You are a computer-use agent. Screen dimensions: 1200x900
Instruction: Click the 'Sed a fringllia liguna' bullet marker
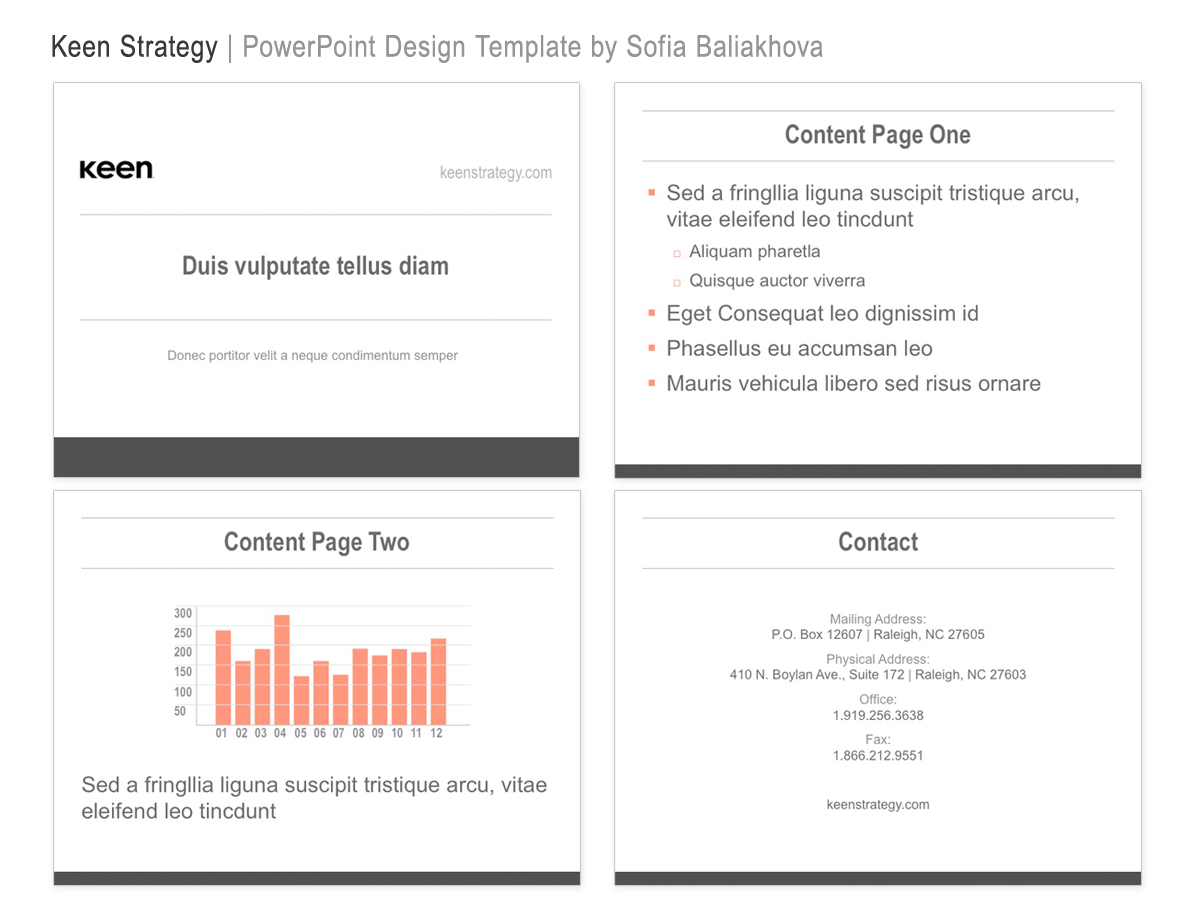click(651, 191)
